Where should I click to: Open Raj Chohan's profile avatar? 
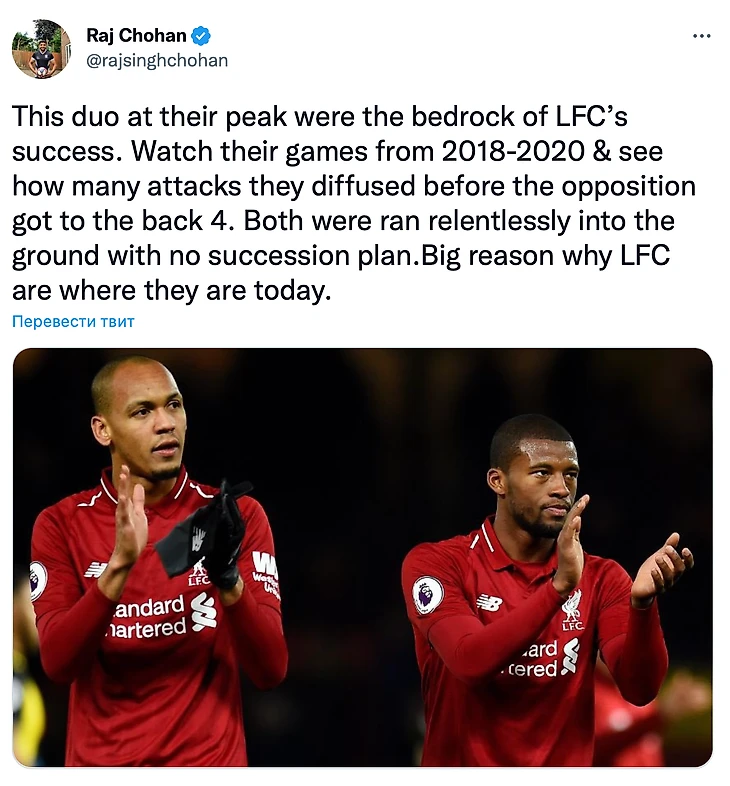[41, 49]
